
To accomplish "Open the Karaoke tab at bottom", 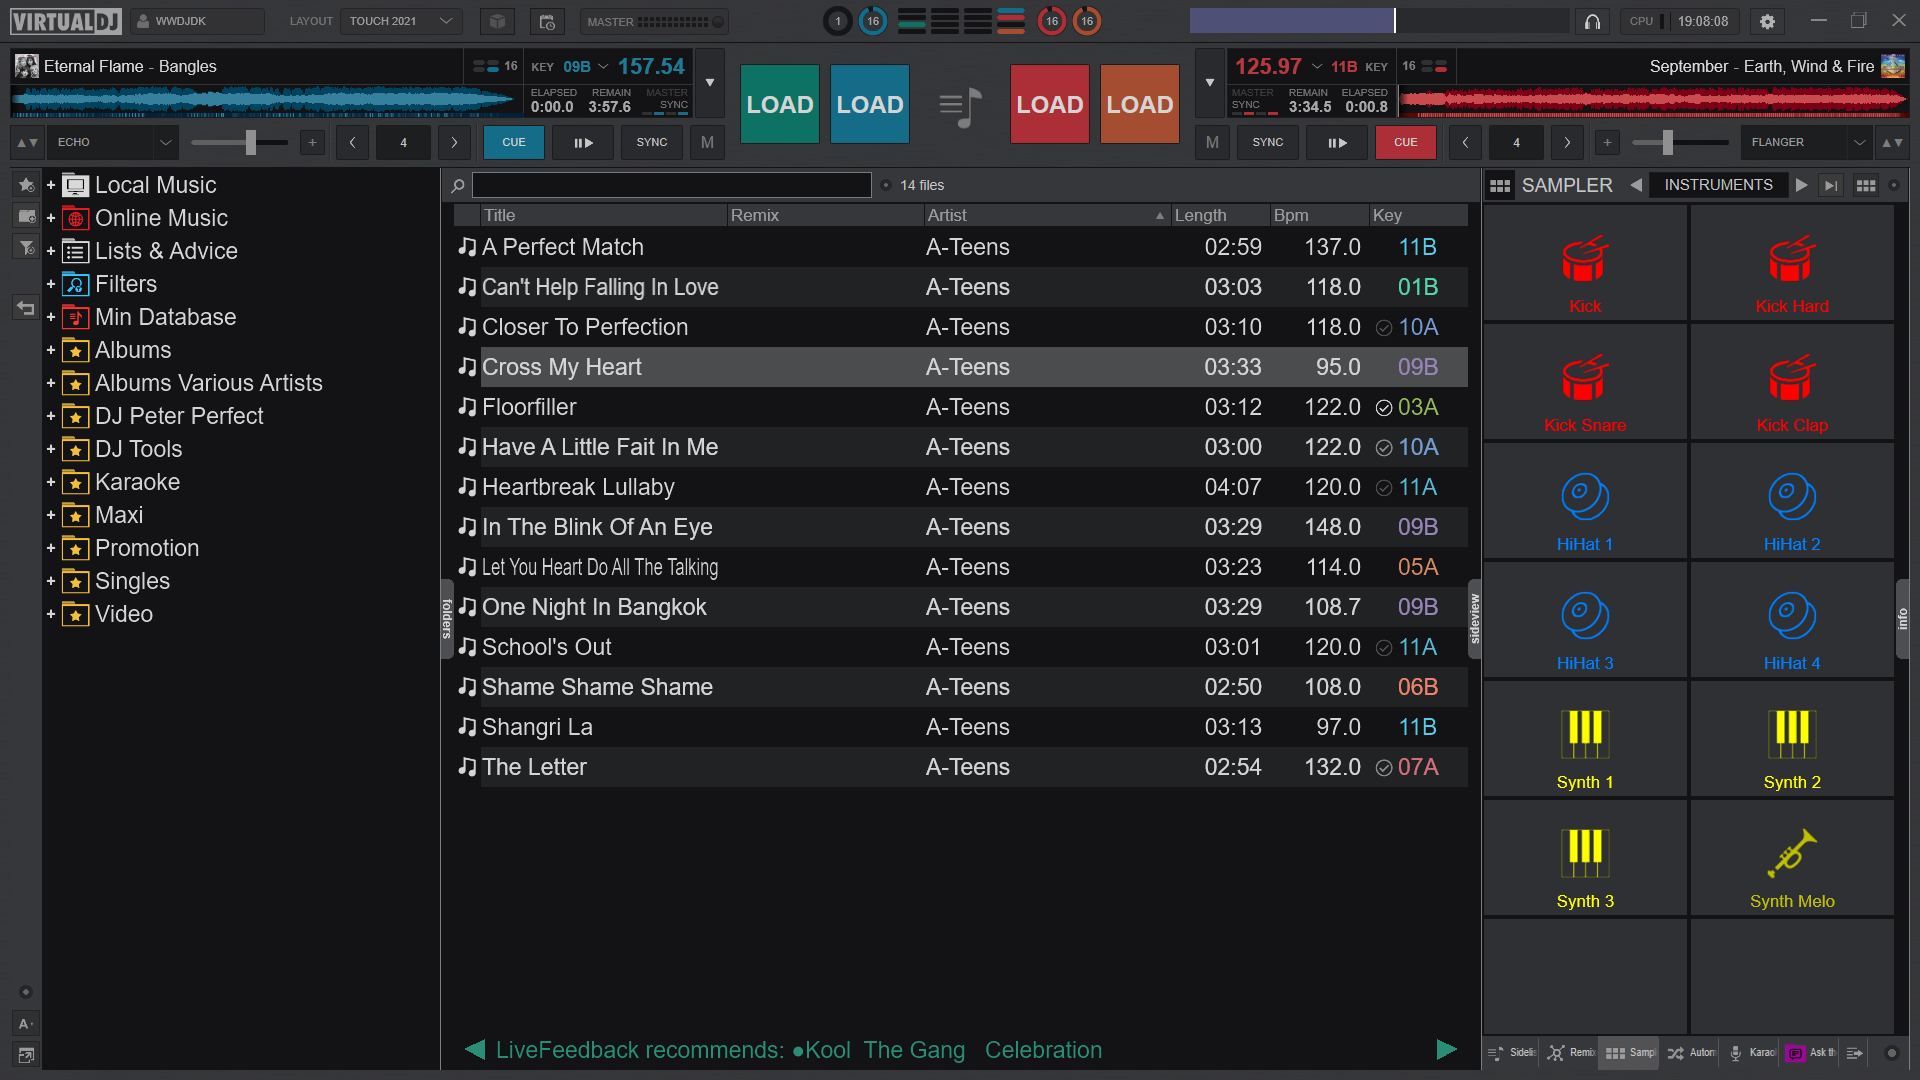I will coord(1751,1053).
